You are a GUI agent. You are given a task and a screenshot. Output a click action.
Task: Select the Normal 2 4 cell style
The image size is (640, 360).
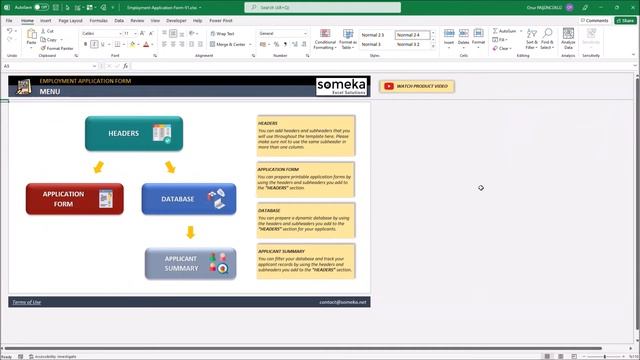coord(412,35)
